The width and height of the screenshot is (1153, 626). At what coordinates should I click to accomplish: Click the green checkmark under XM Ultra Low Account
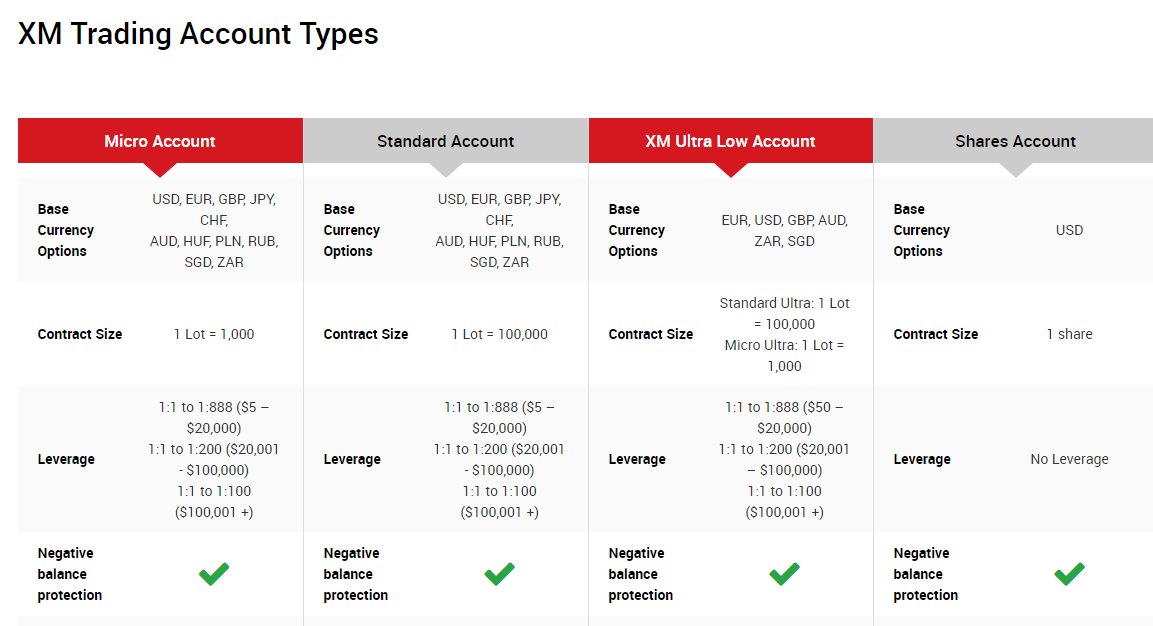point(785,574)
